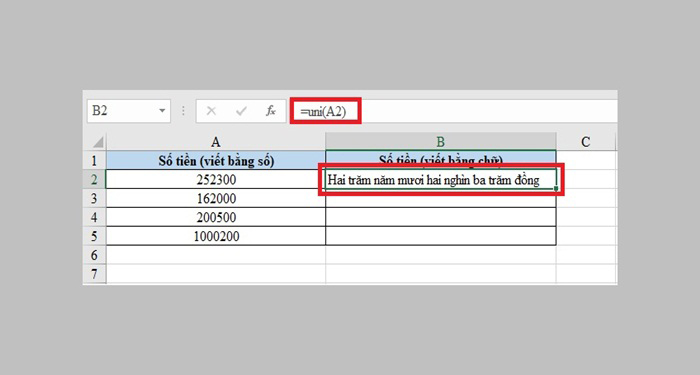Select cell A2 containing 252300

(216, 179)
